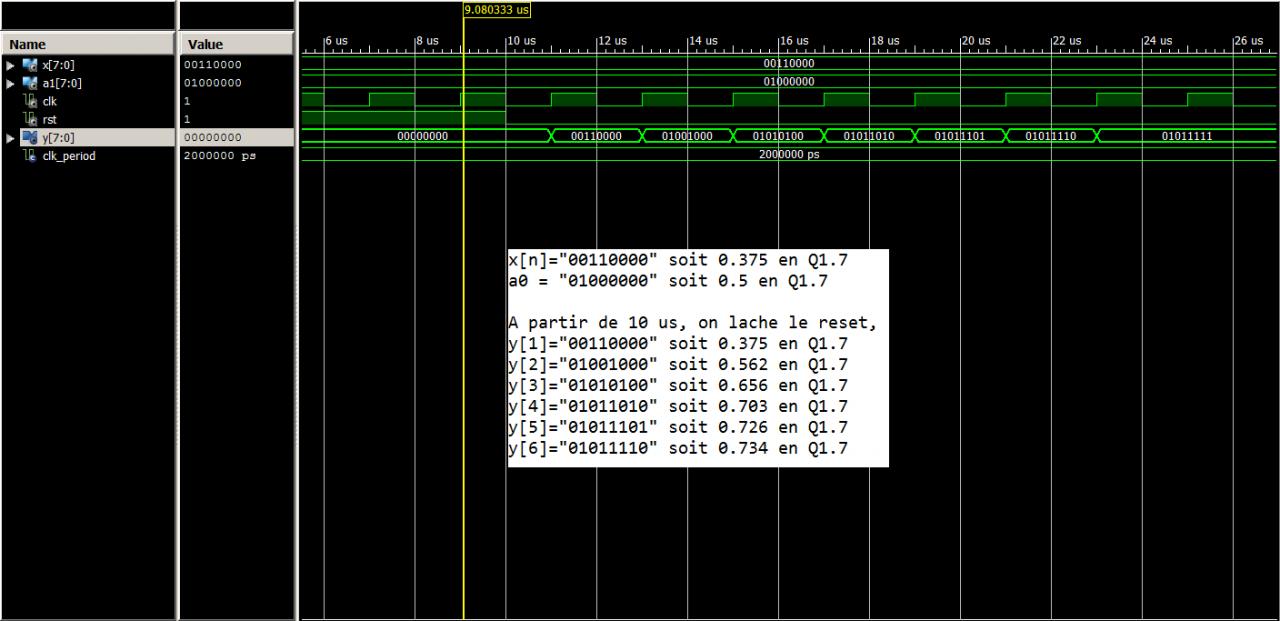Click annotation line y[3]="01010100"
This screenshot has width=1280, height=621.
[678, 386]
